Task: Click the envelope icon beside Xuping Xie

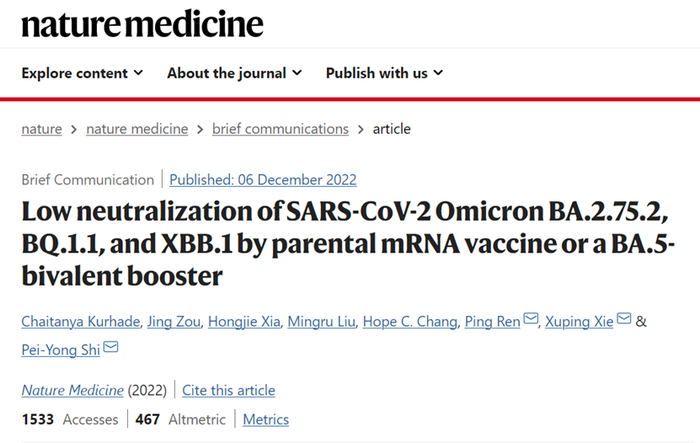Action: coord(623,320)
